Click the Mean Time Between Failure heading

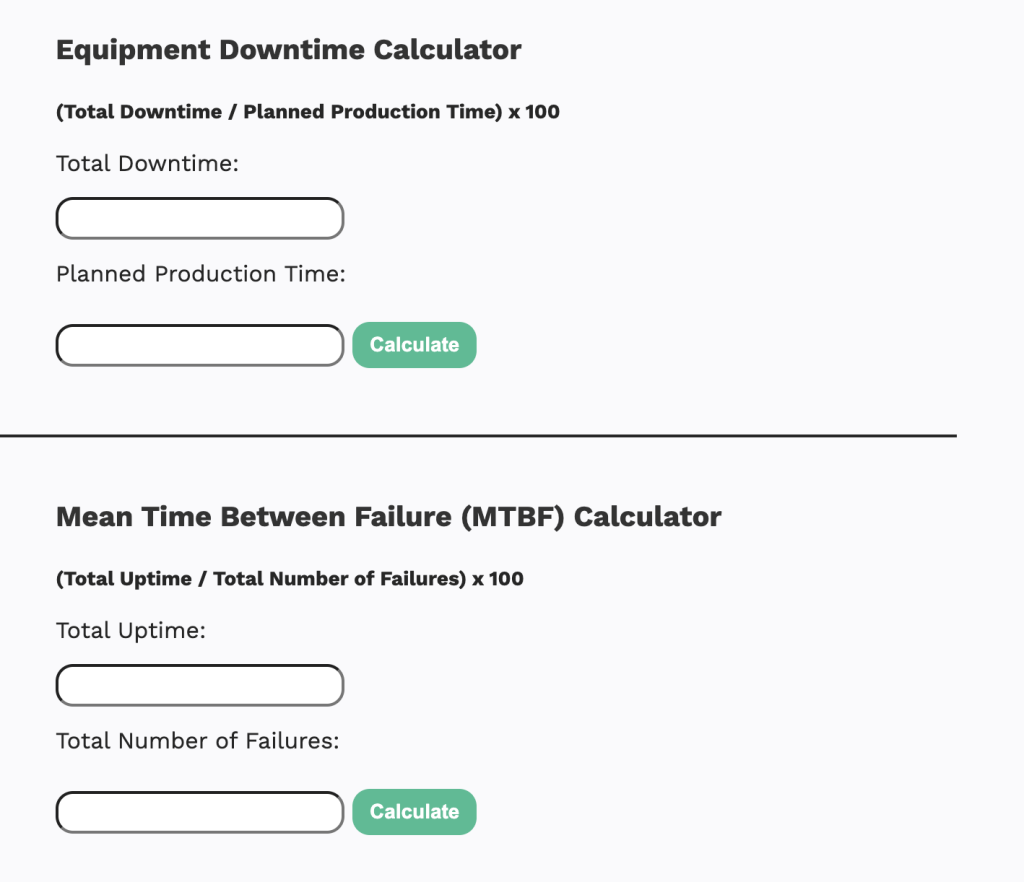pos(388,517)
